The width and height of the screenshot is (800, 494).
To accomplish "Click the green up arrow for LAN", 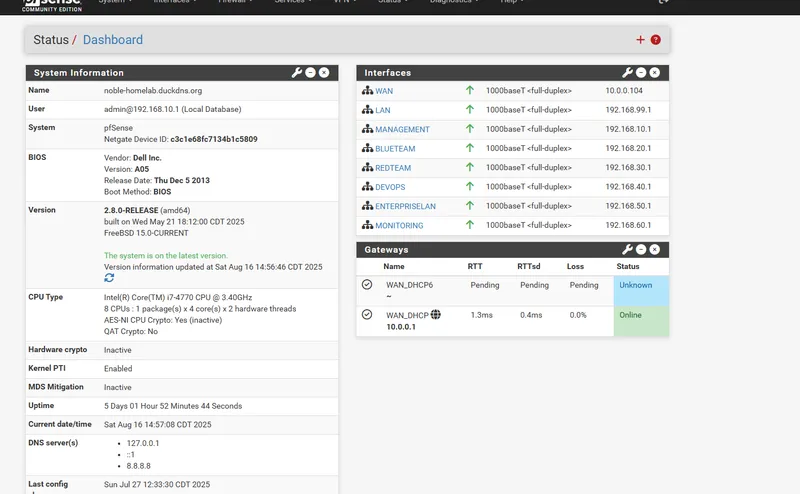I will pos(470,109).
